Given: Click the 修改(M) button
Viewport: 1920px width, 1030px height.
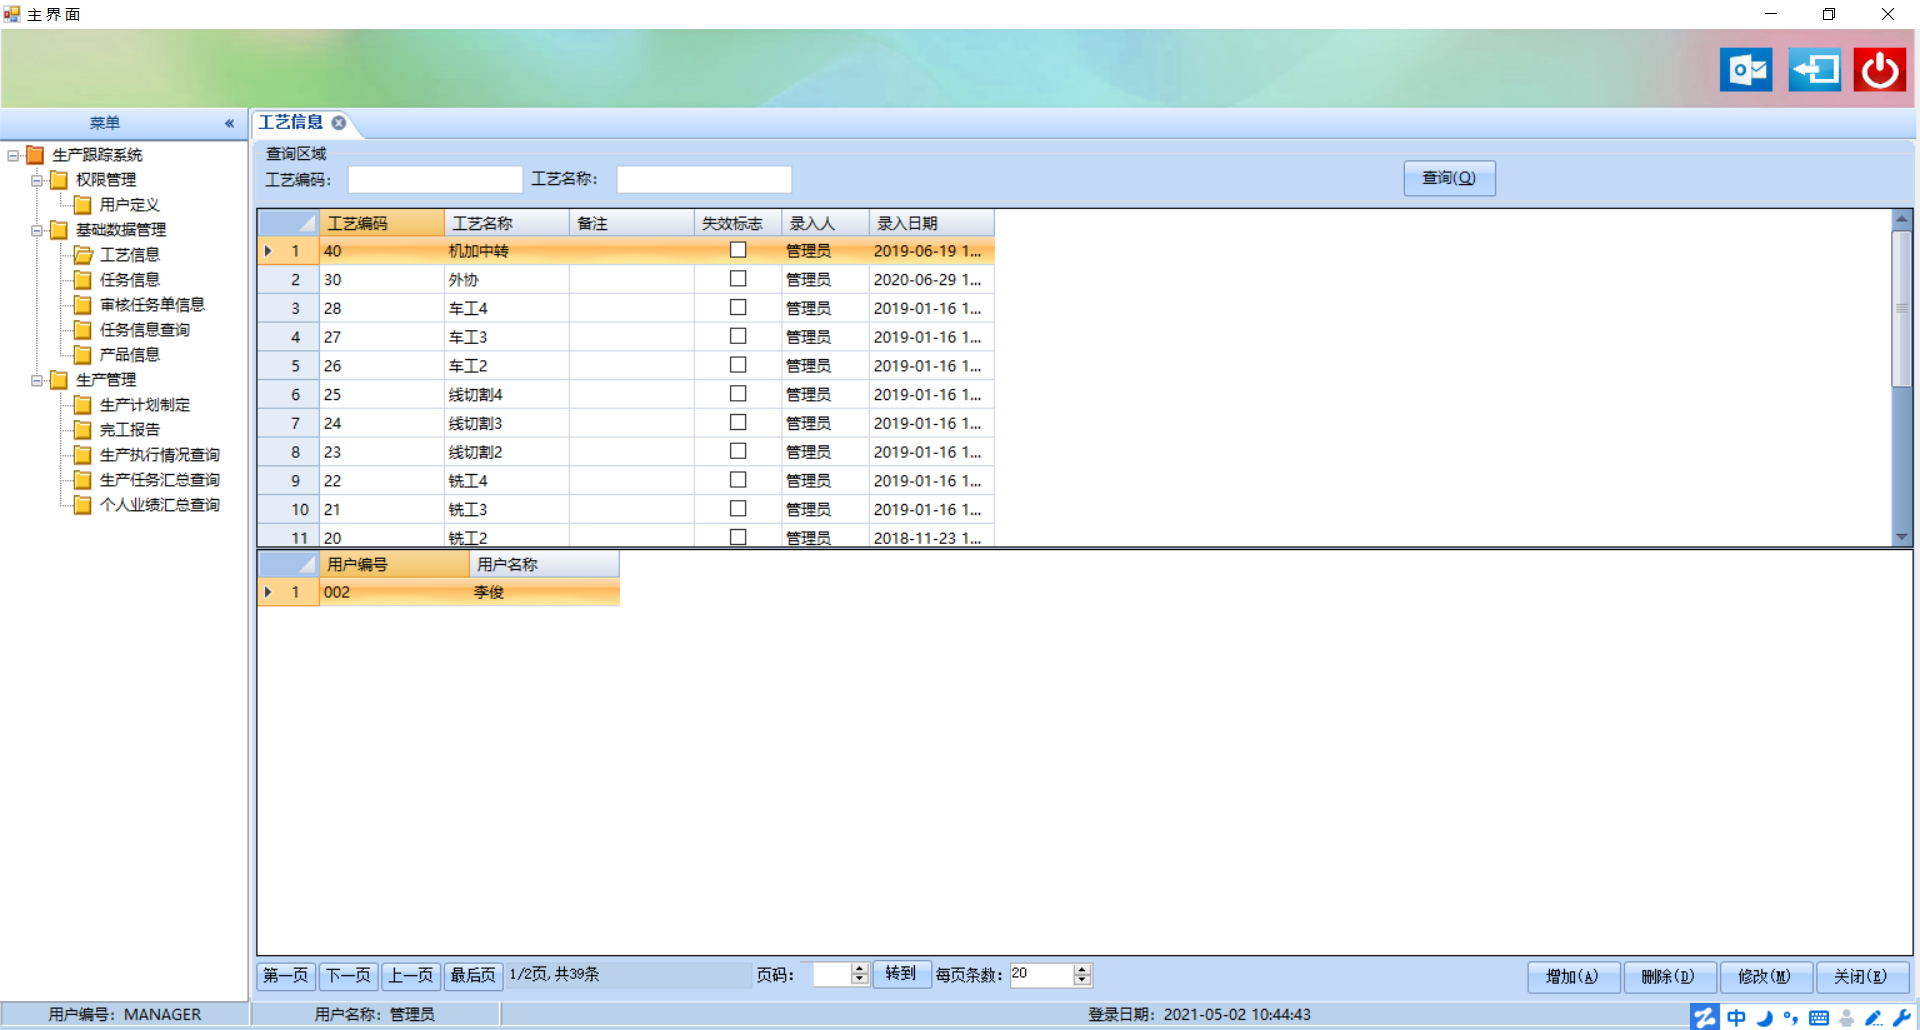Looking at the screenshot, I should pos(1765,977).
